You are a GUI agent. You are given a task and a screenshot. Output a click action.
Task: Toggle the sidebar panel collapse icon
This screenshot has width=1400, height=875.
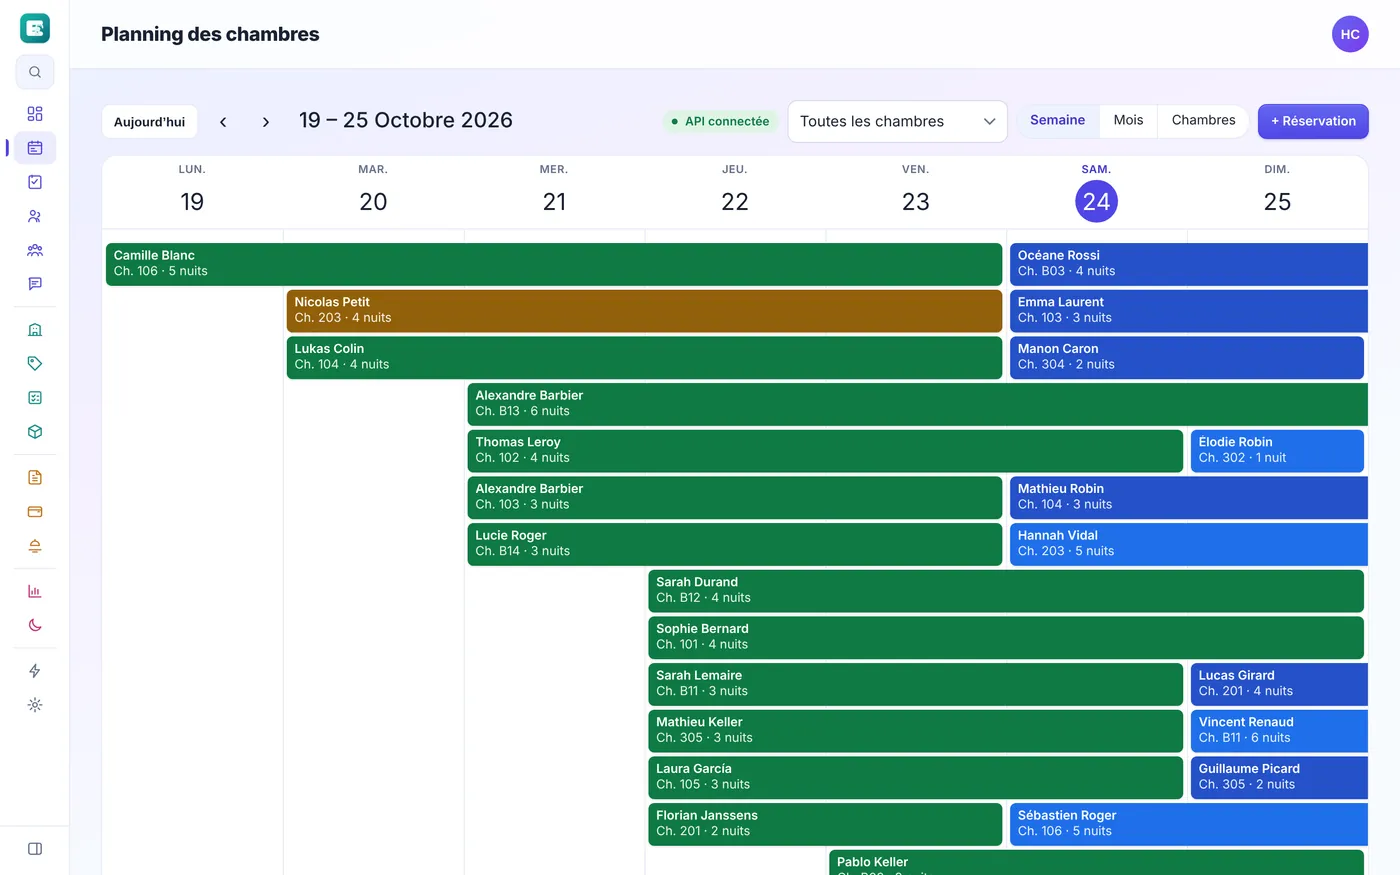point(35,849)
